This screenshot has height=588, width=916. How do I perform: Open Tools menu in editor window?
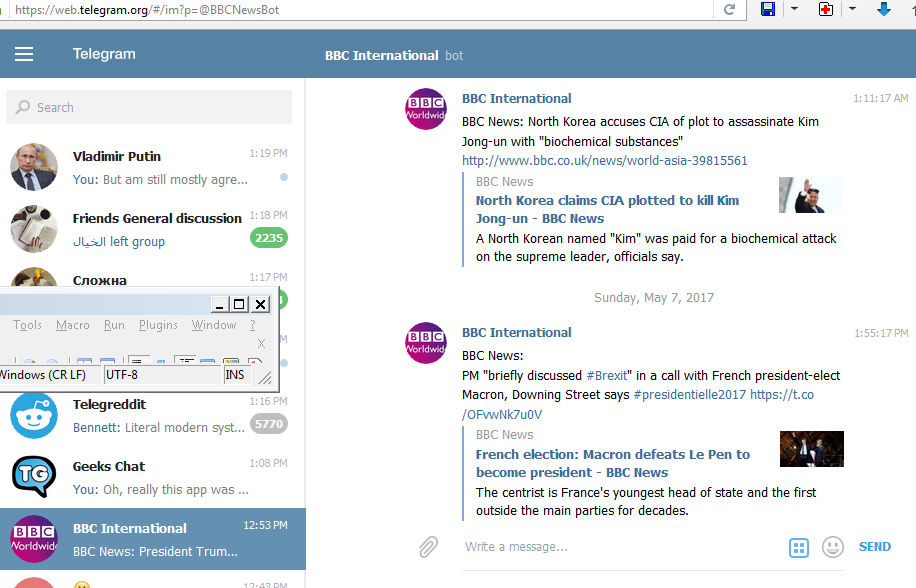[x=27, y=325]
